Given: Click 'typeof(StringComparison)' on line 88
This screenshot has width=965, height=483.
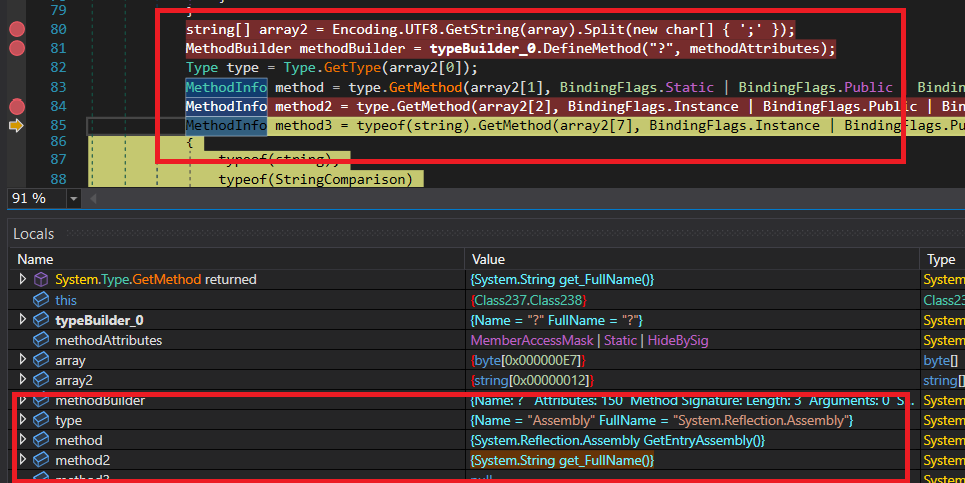Looking at the screenshot, I should (x=316, y=179).
